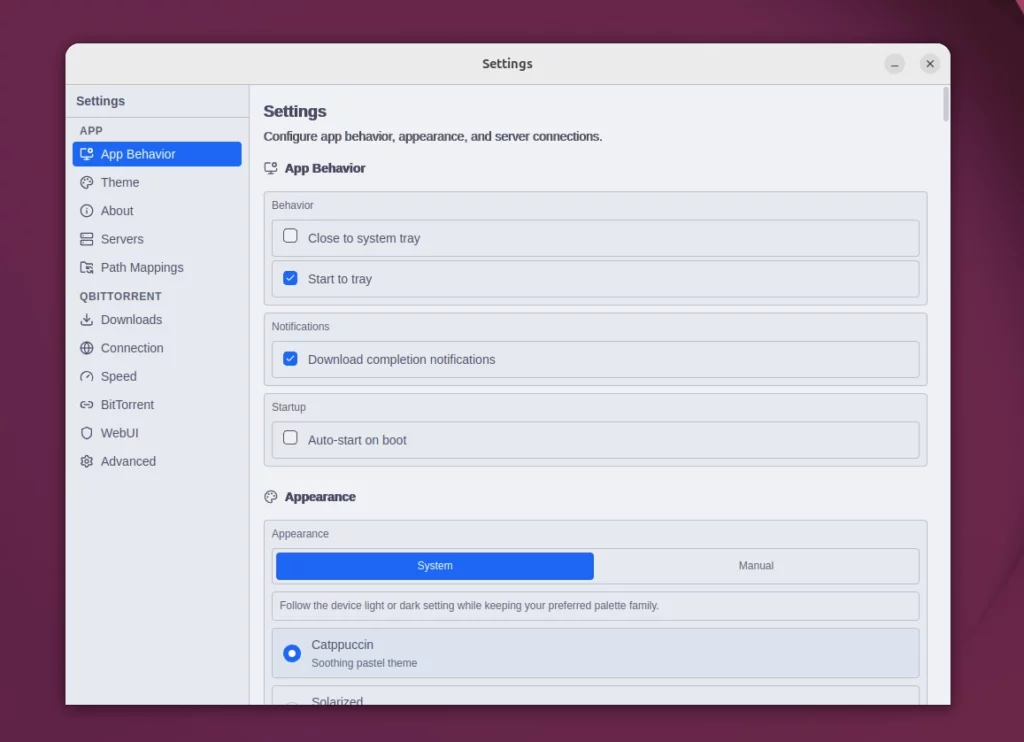This screenshot has width=1024, height=742.
Task: Click the About info icon in sidebar
Action: [86, 211]
